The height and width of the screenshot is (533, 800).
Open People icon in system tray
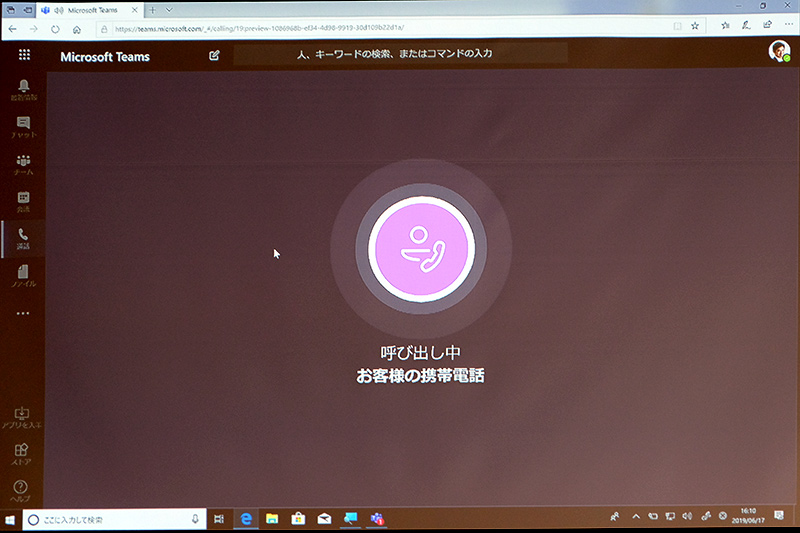[x=615, y=517]
